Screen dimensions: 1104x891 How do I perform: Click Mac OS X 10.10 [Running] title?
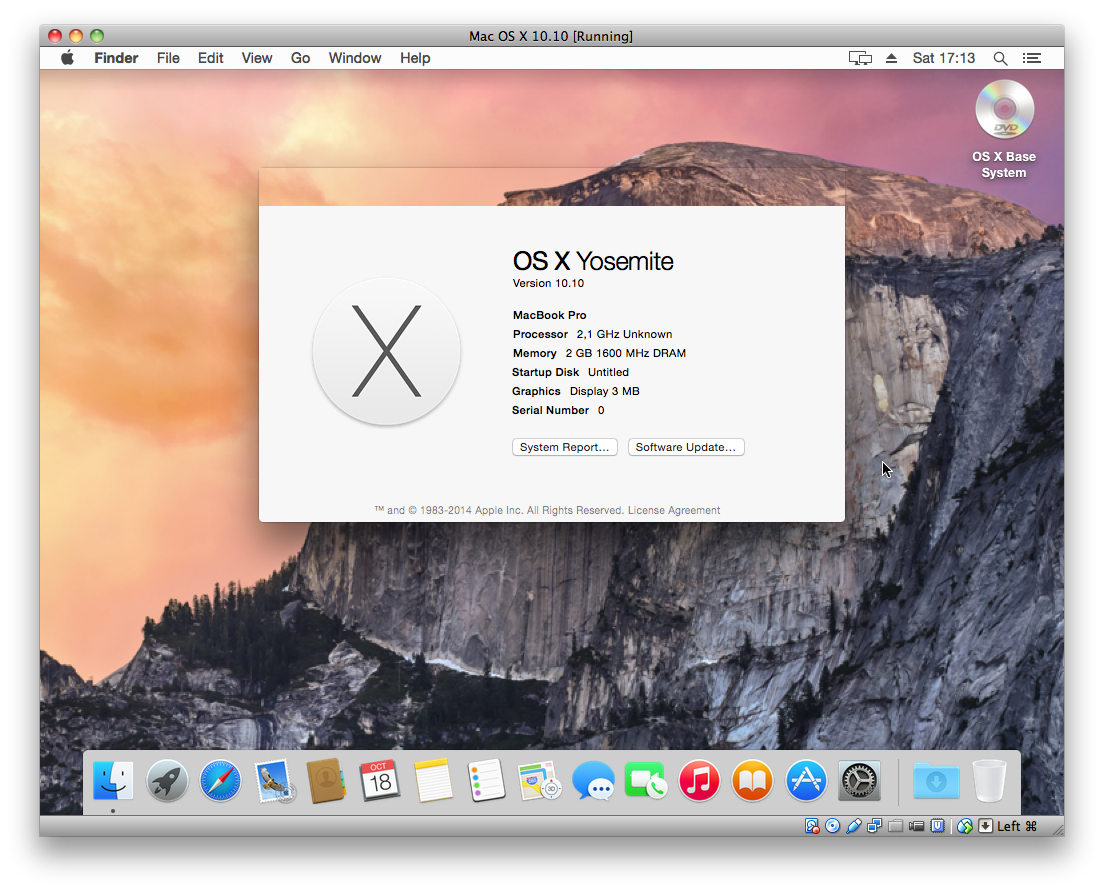tap(551, 36)
